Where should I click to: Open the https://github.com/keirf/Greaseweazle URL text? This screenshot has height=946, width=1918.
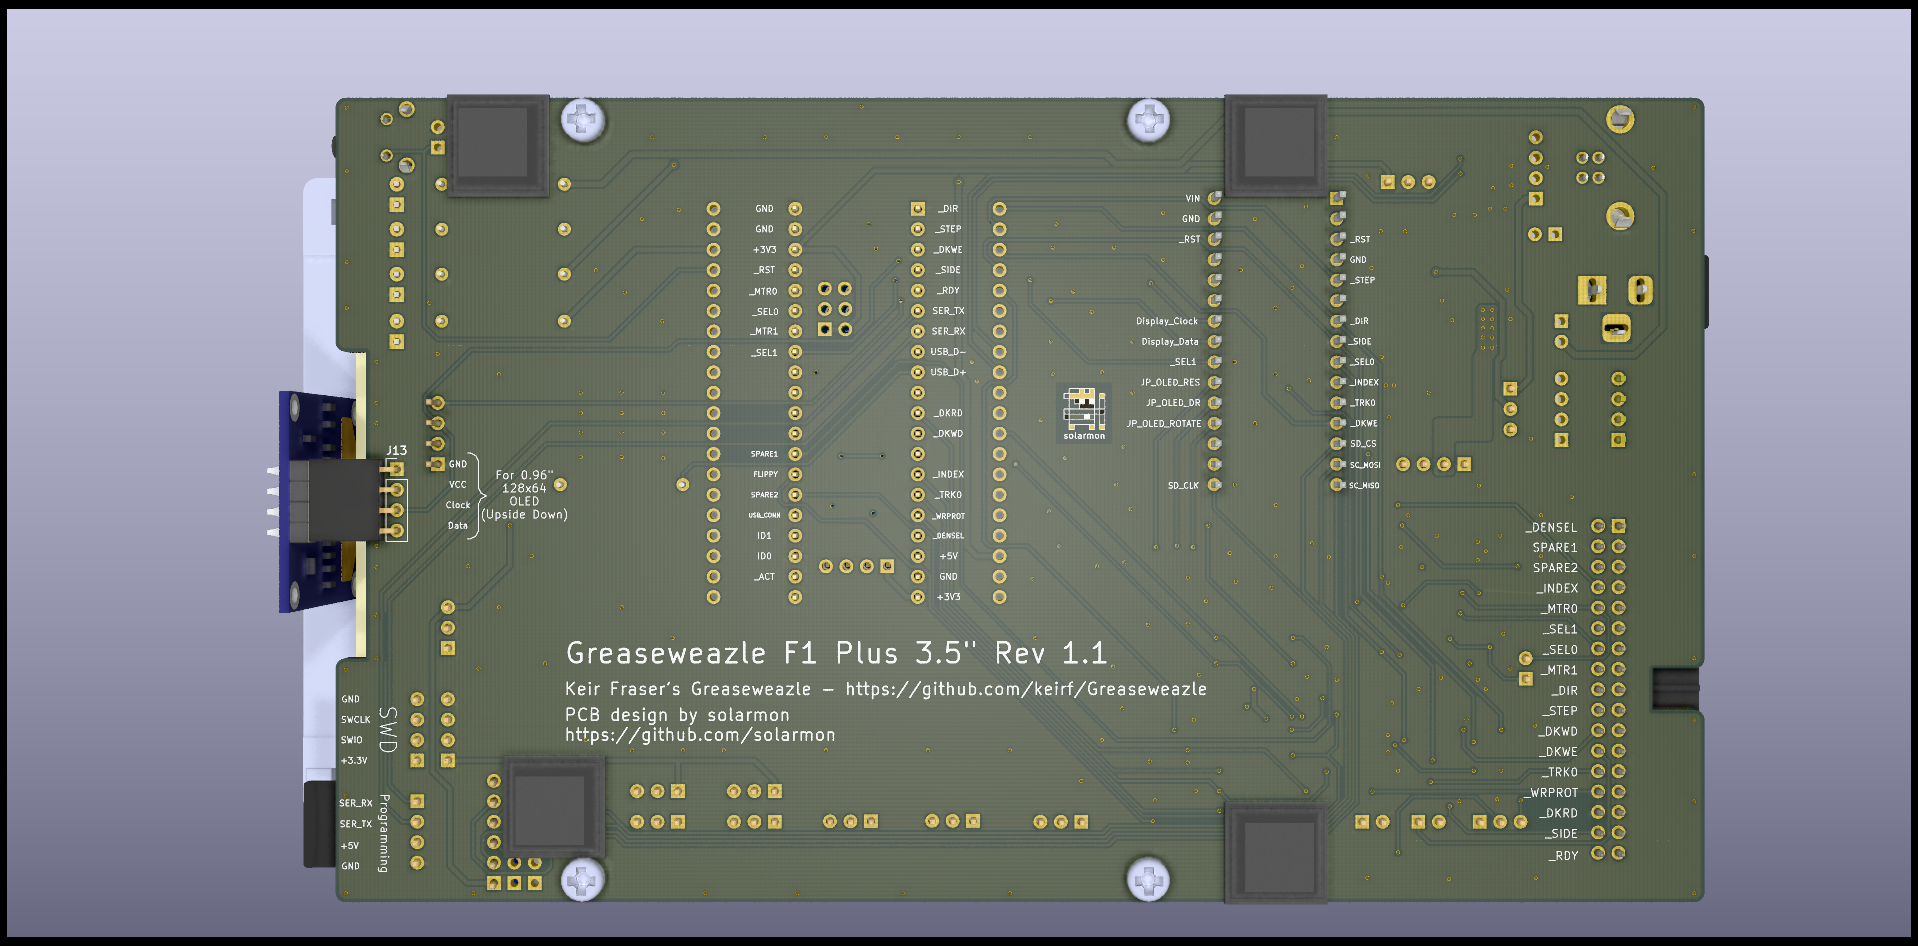click(1026, 689)
